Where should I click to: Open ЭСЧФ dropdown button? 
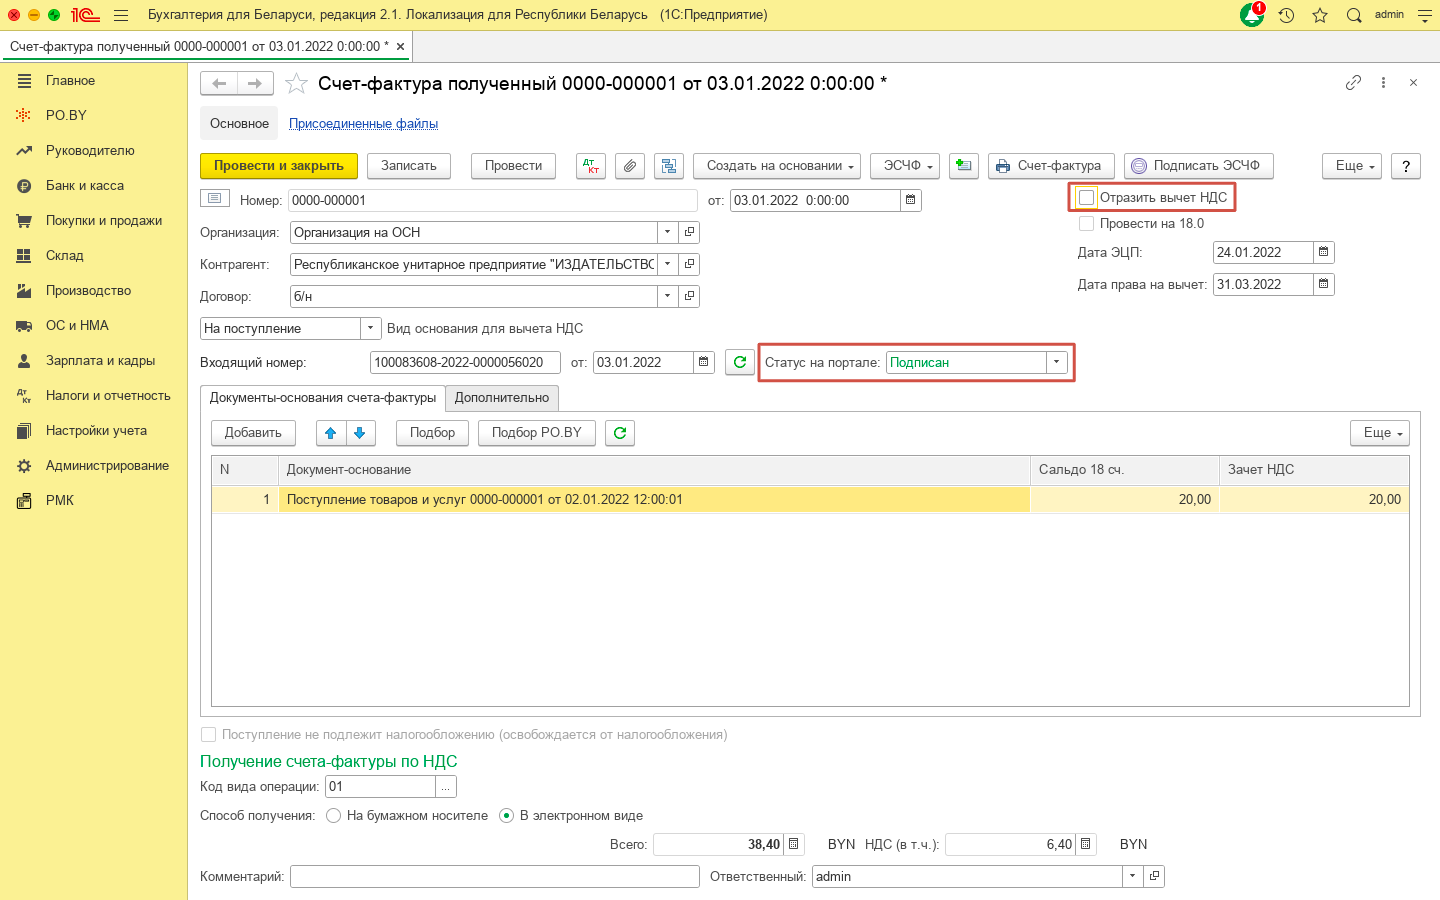905,166
